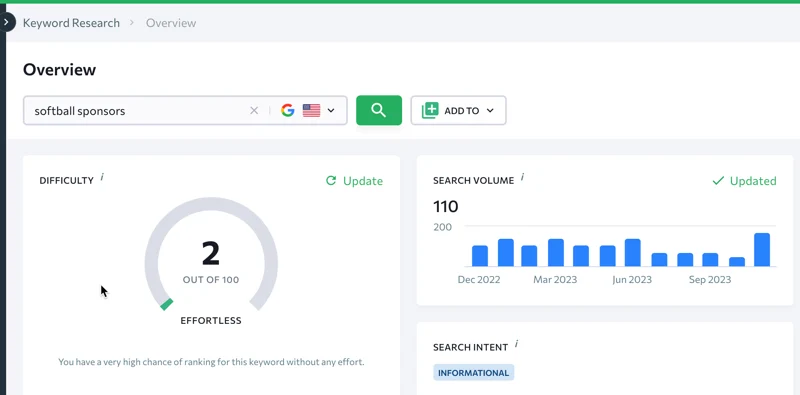Click the US flag icon
Image resolution: width=800 pixels, height=395 pixels.
(x=311, y=110)
